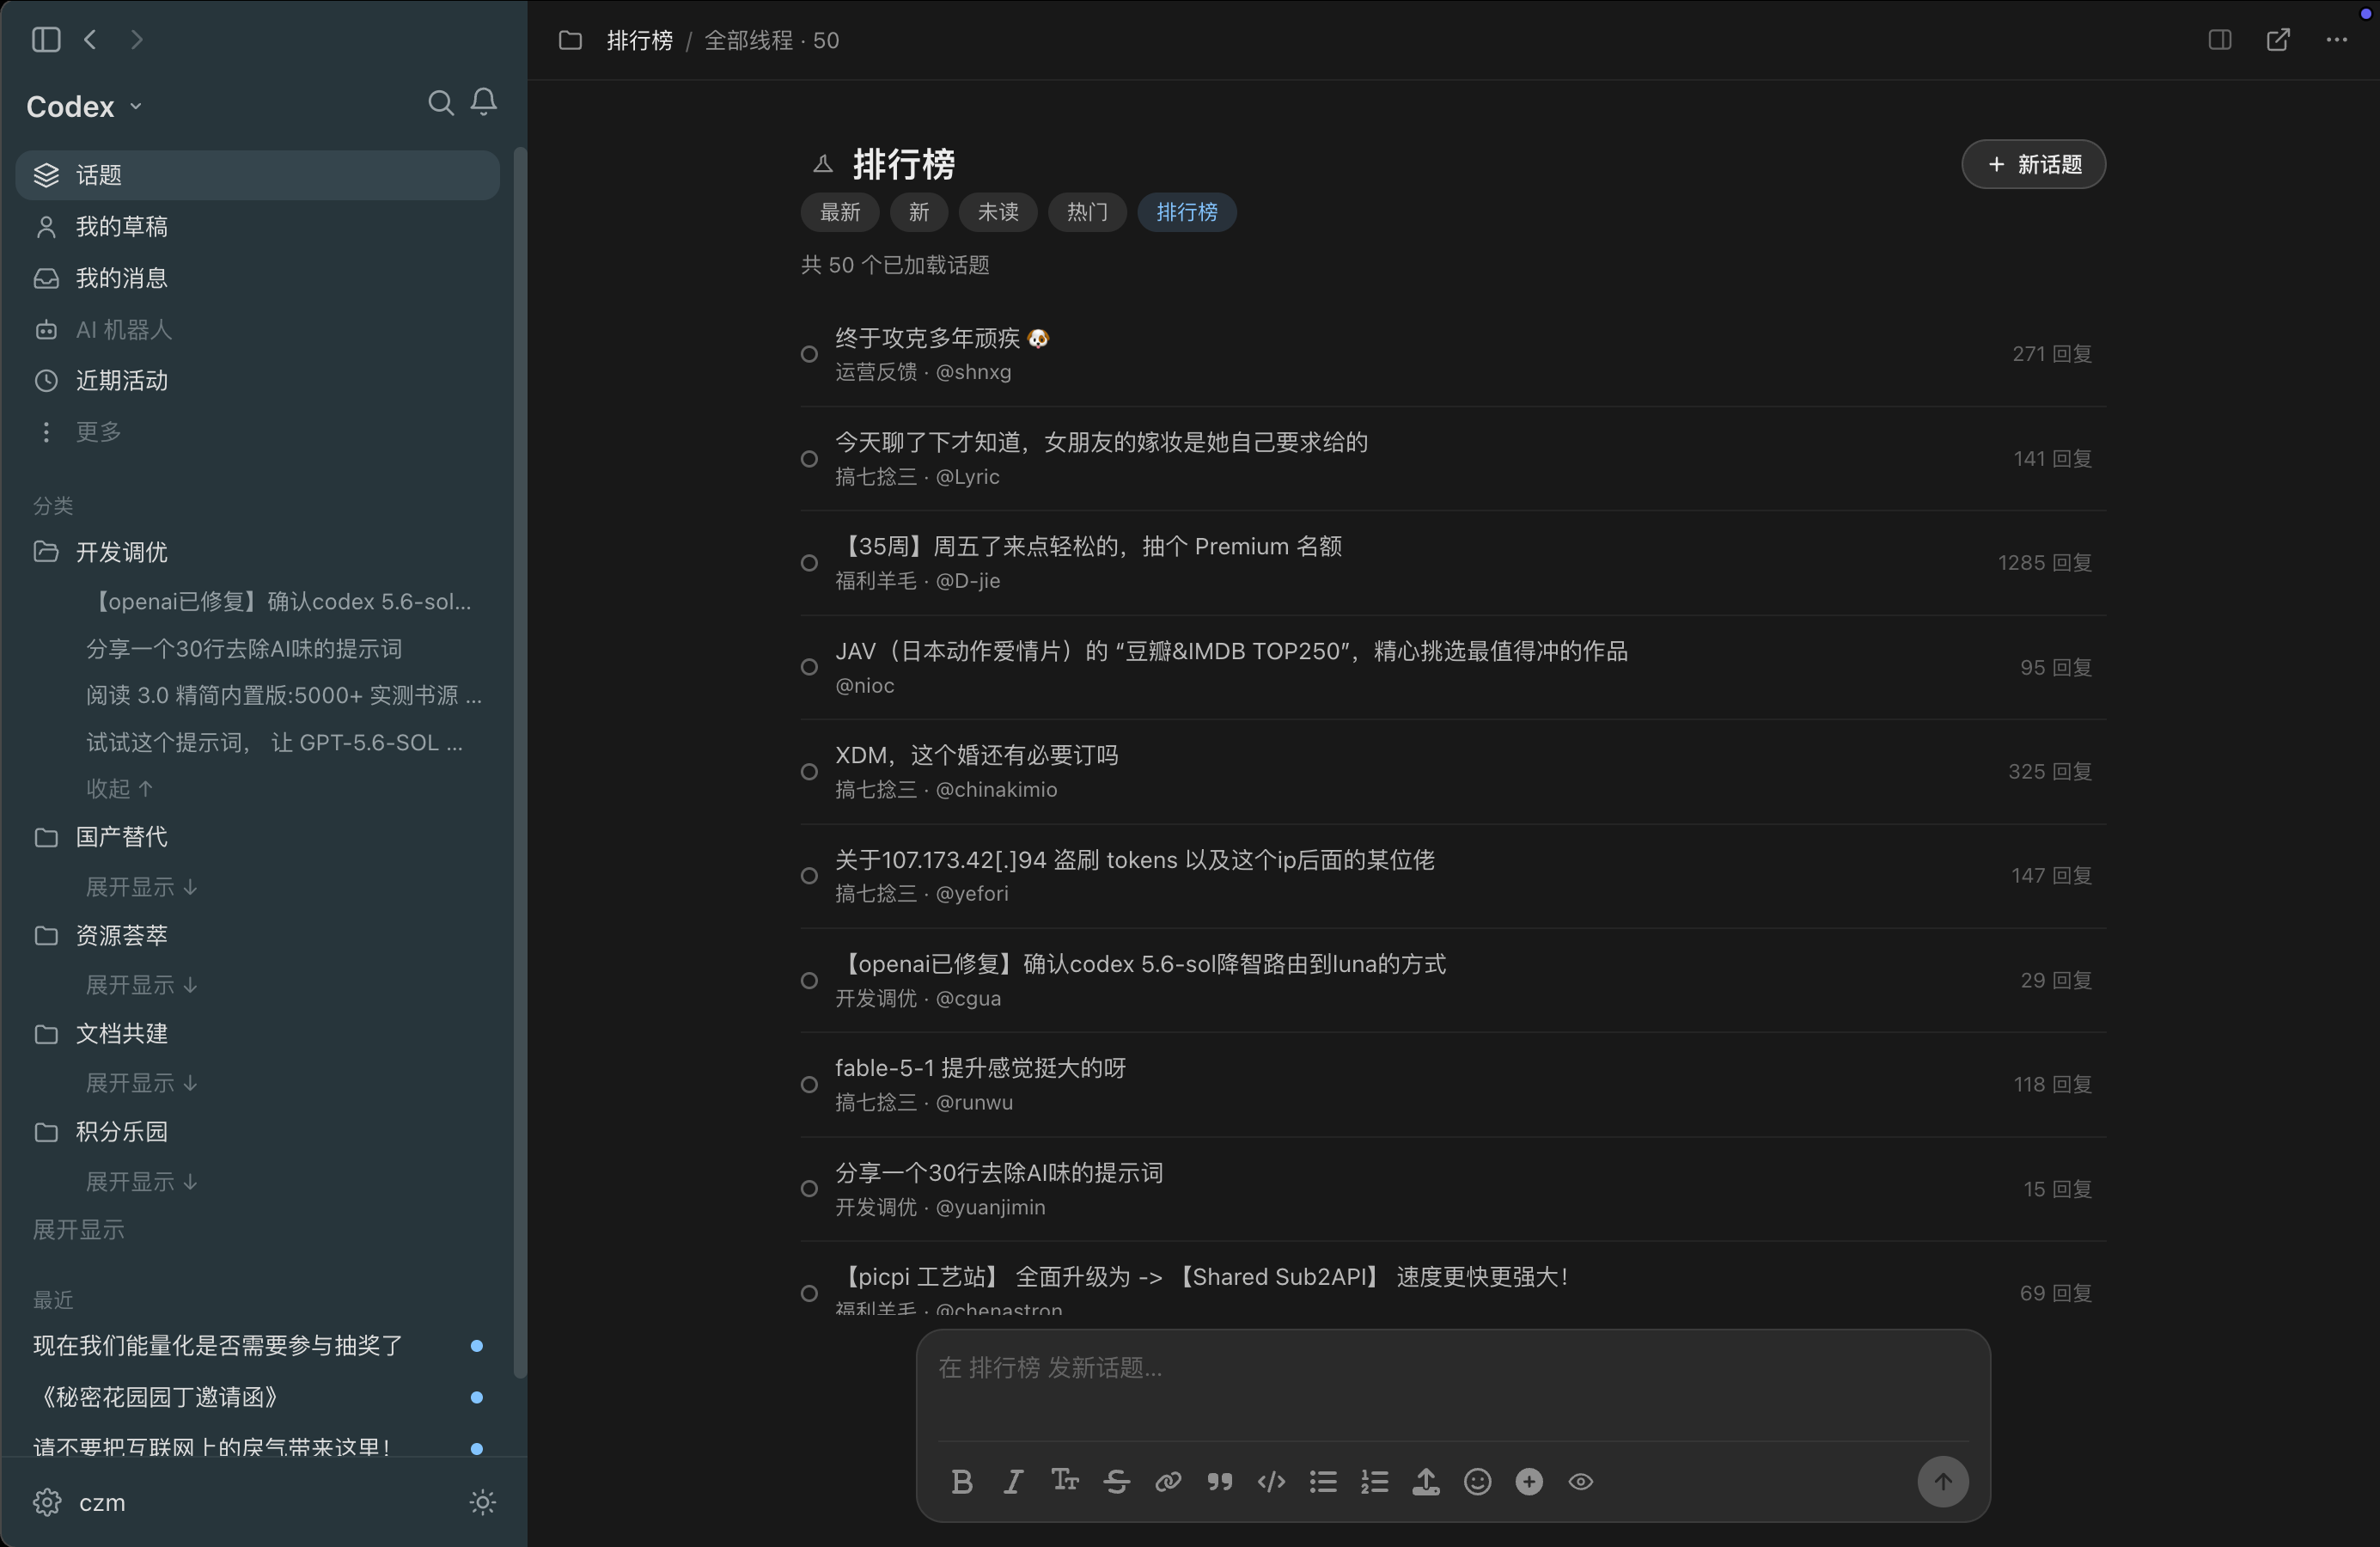Image resolution: width=2380 pixels, height=1547 pixels.
Task: Click the 在 排行榜 发新话题 input field
Action: pos(1452,1384)
